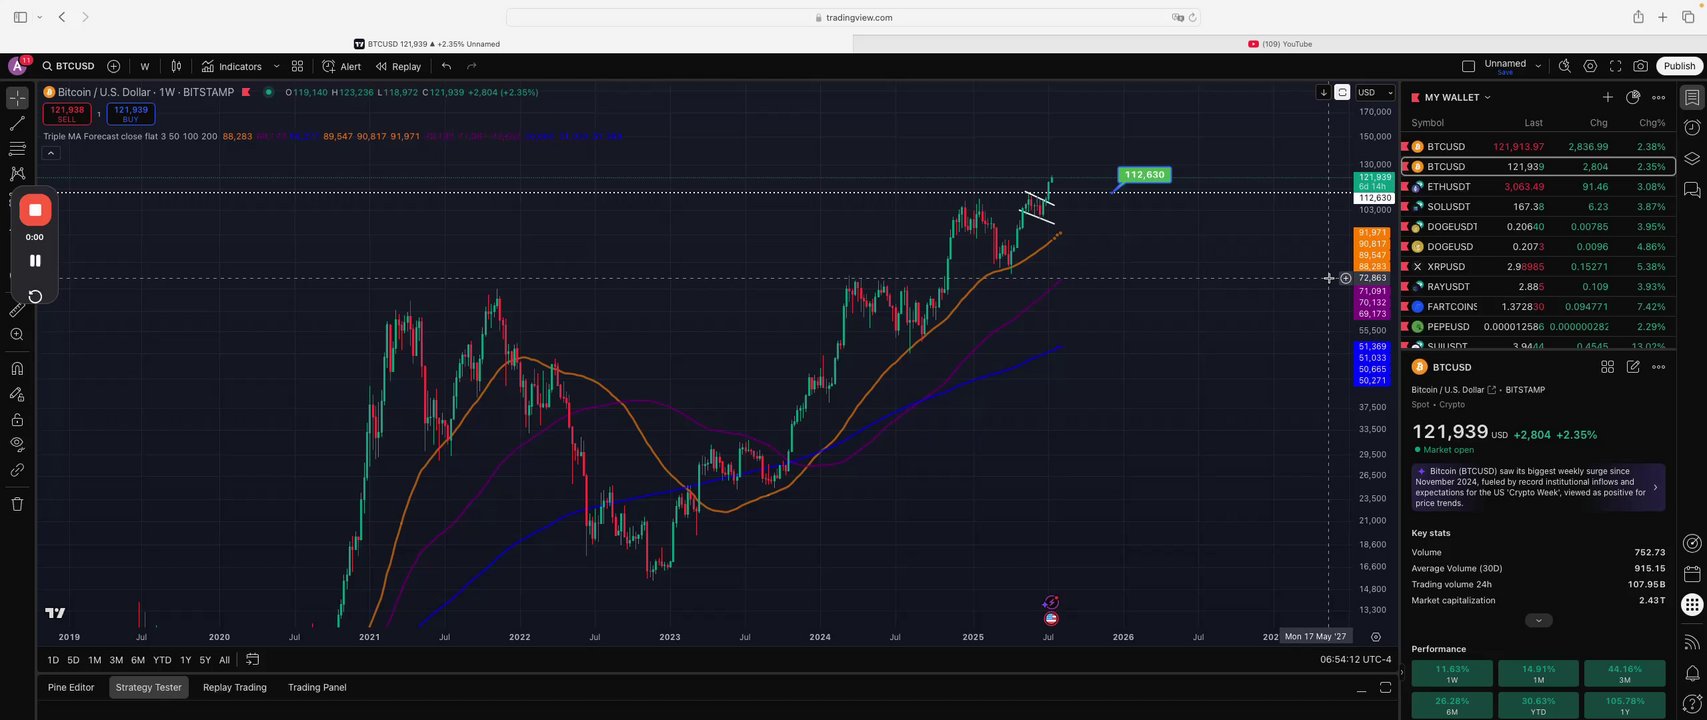This screenshot has width=1707, height=720.
Task: Open quick search icon in toolbar
Action: [1565, 66]
